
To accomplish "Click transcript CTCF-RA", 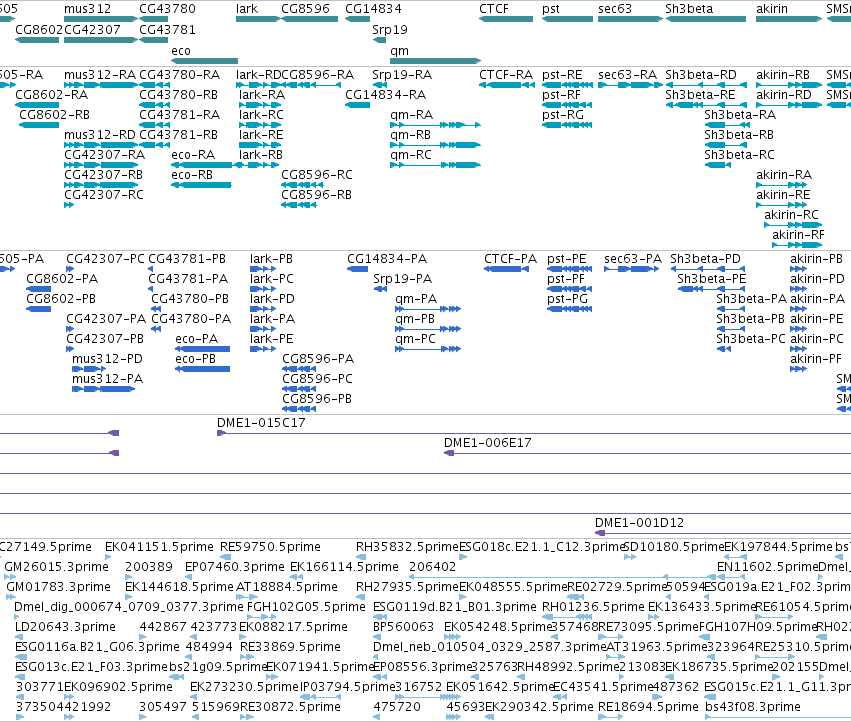I will click(x=506, y=75).
